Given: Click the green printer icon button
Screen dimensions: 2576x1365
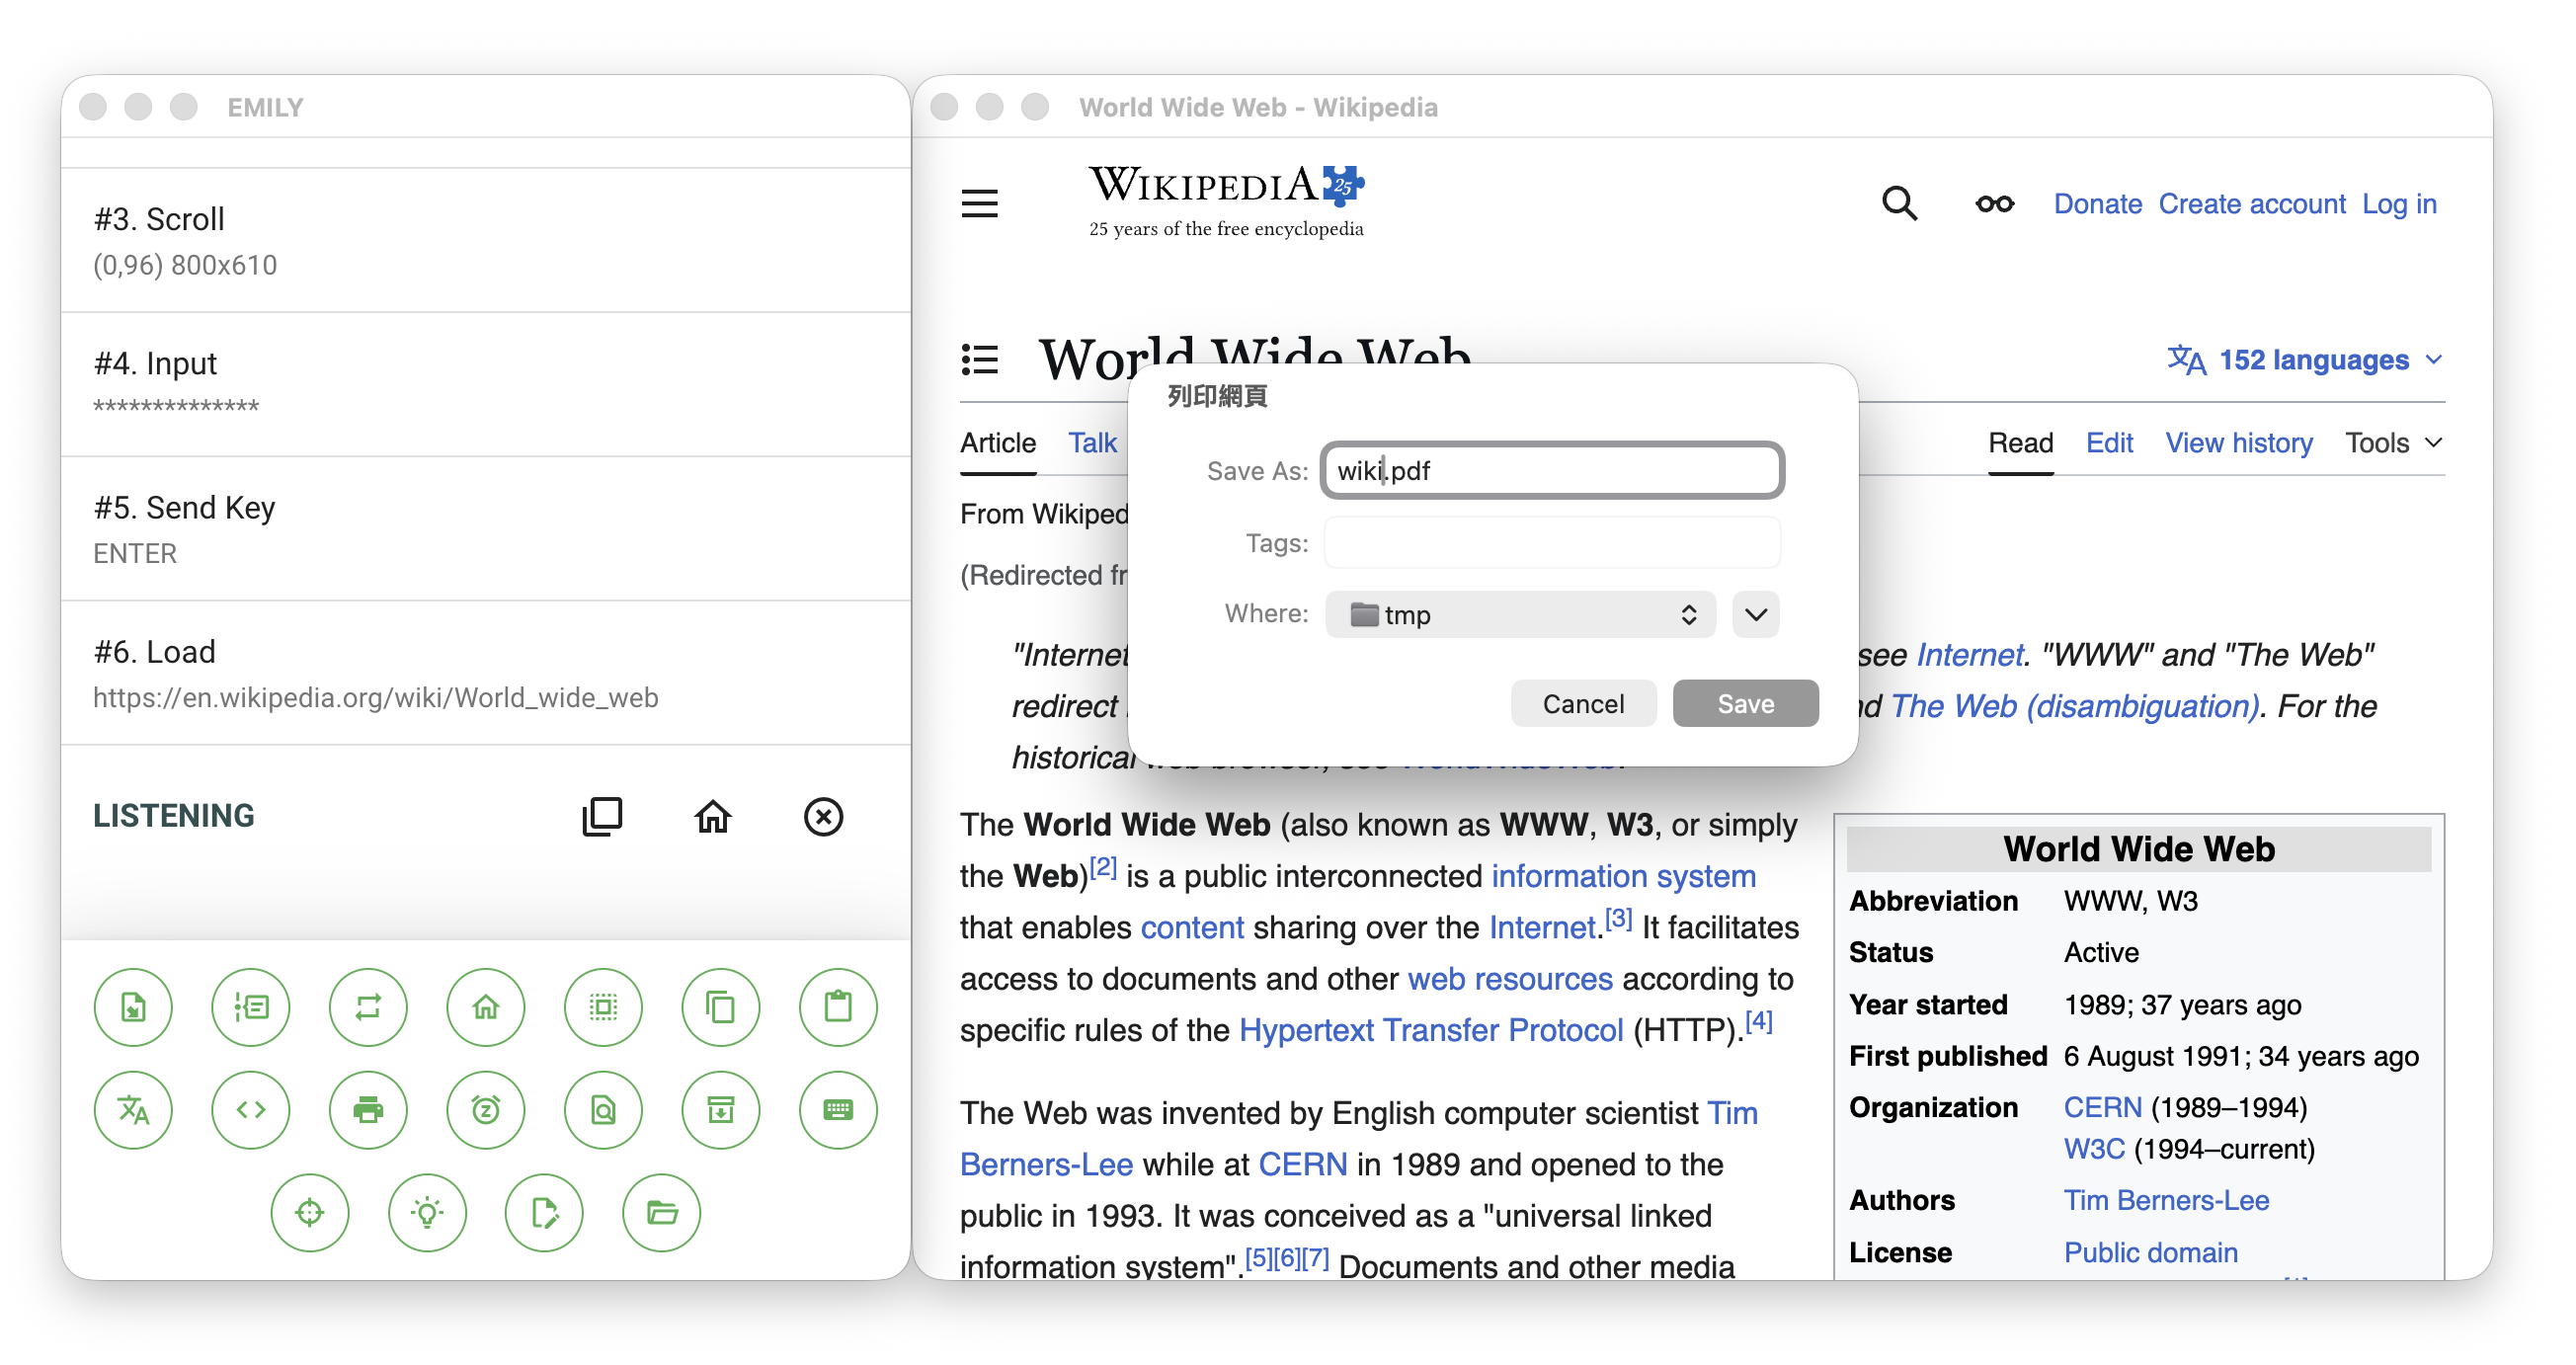Looking at the screenshot, I should 368,1109.
